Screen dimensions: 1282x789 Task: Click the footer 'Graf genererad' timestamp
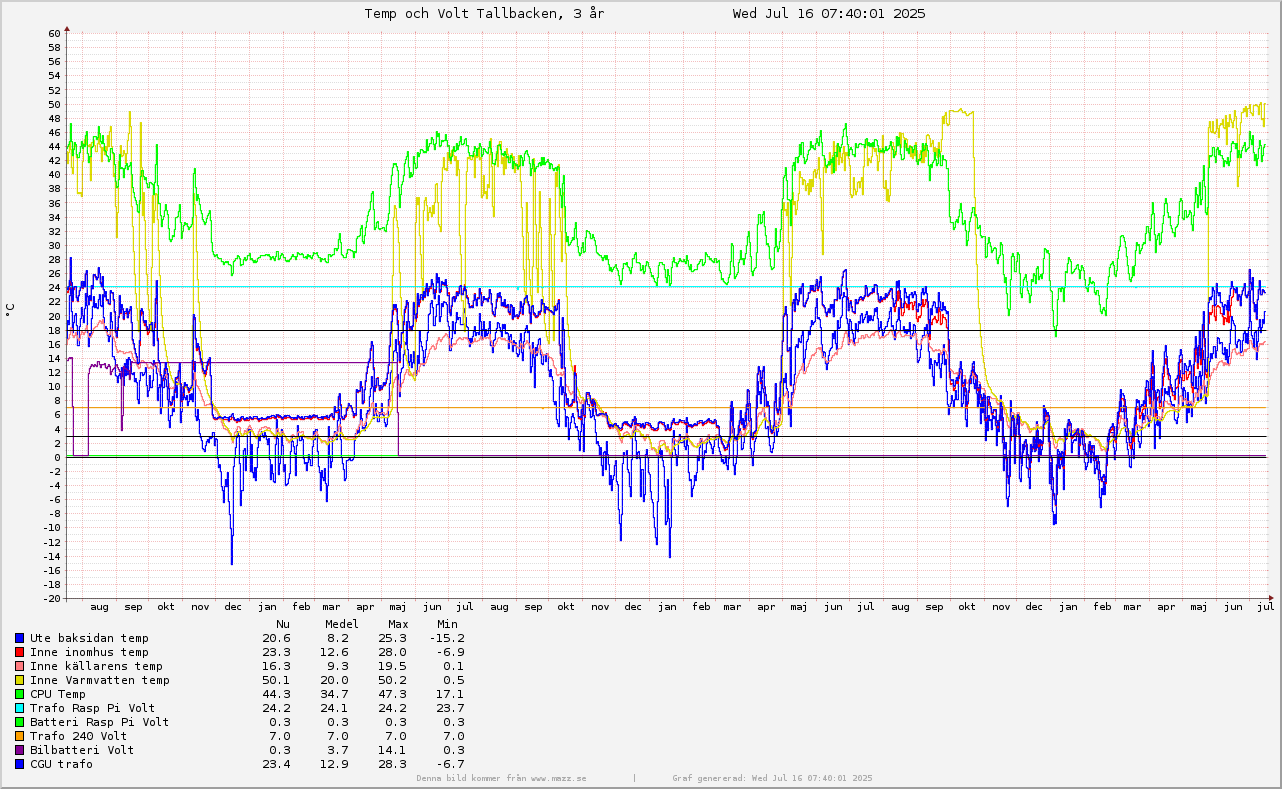tap(773, 778)
